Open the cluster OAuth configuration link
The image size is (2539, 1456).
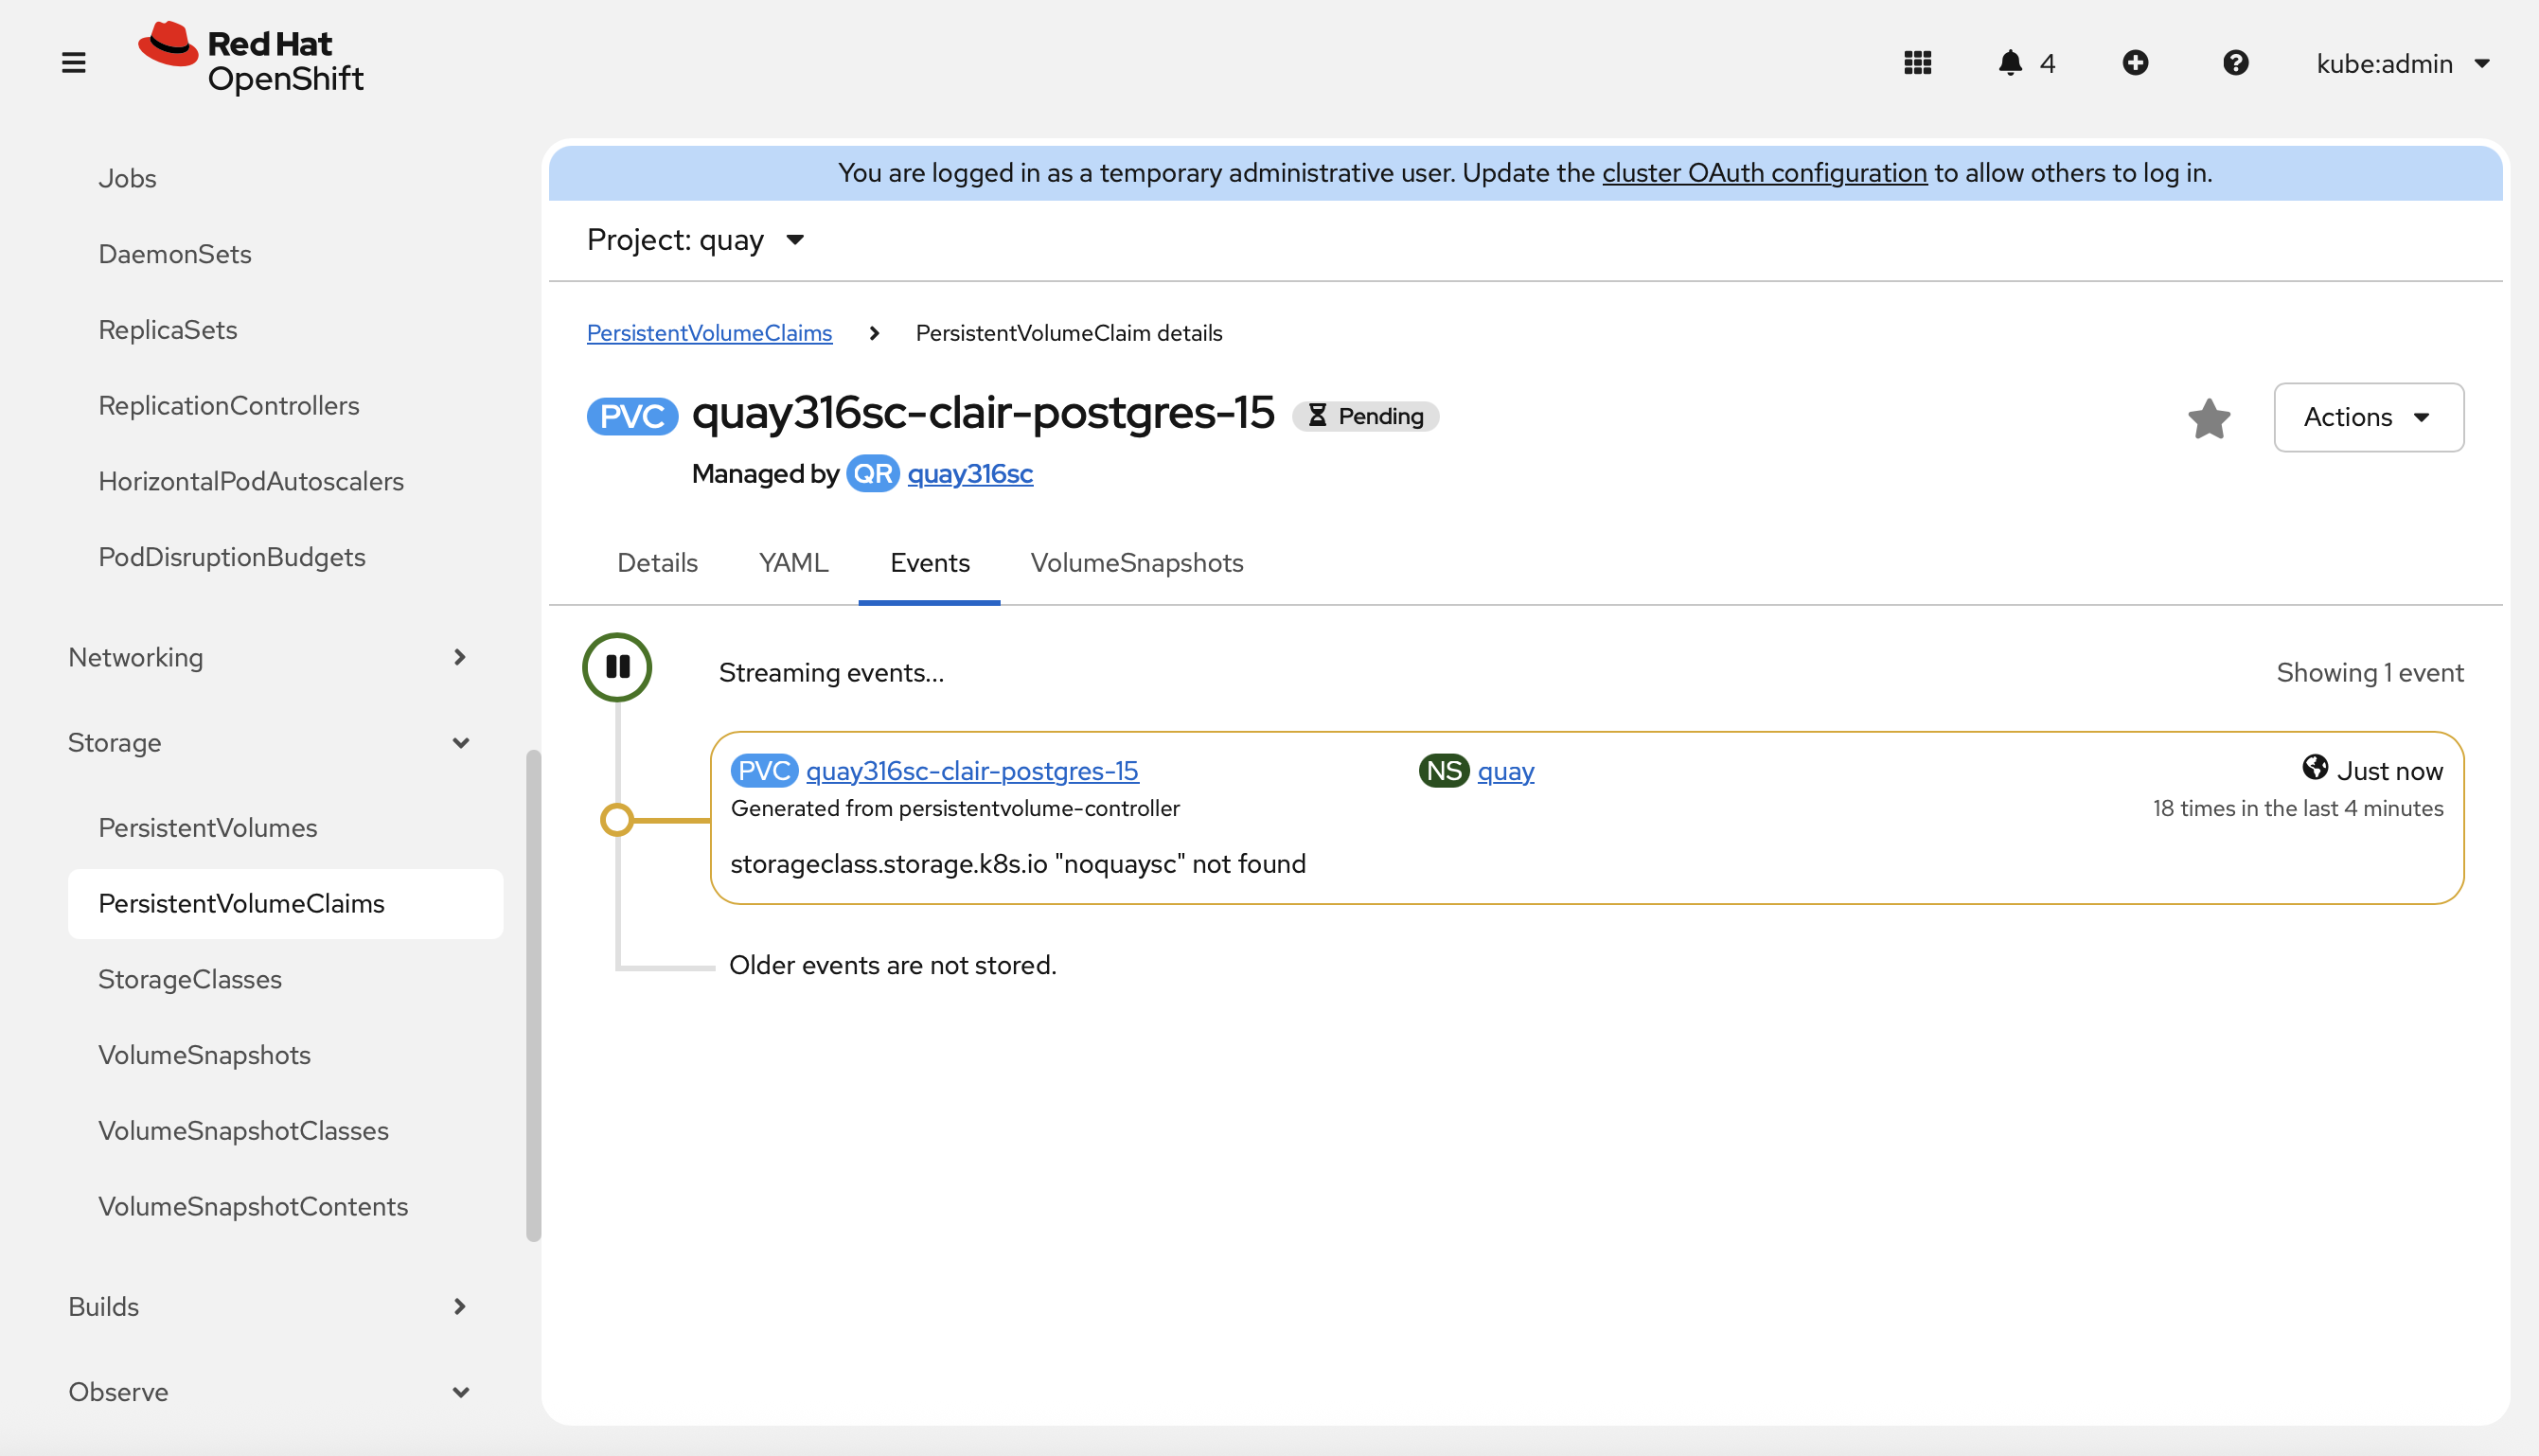point(1764,173)
